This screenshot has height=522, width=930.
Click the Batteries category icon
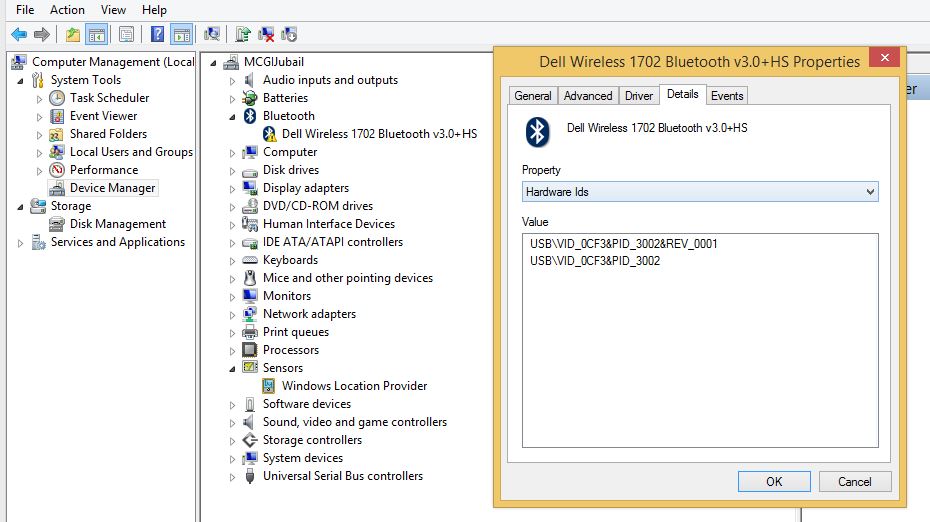click(250, 98)
